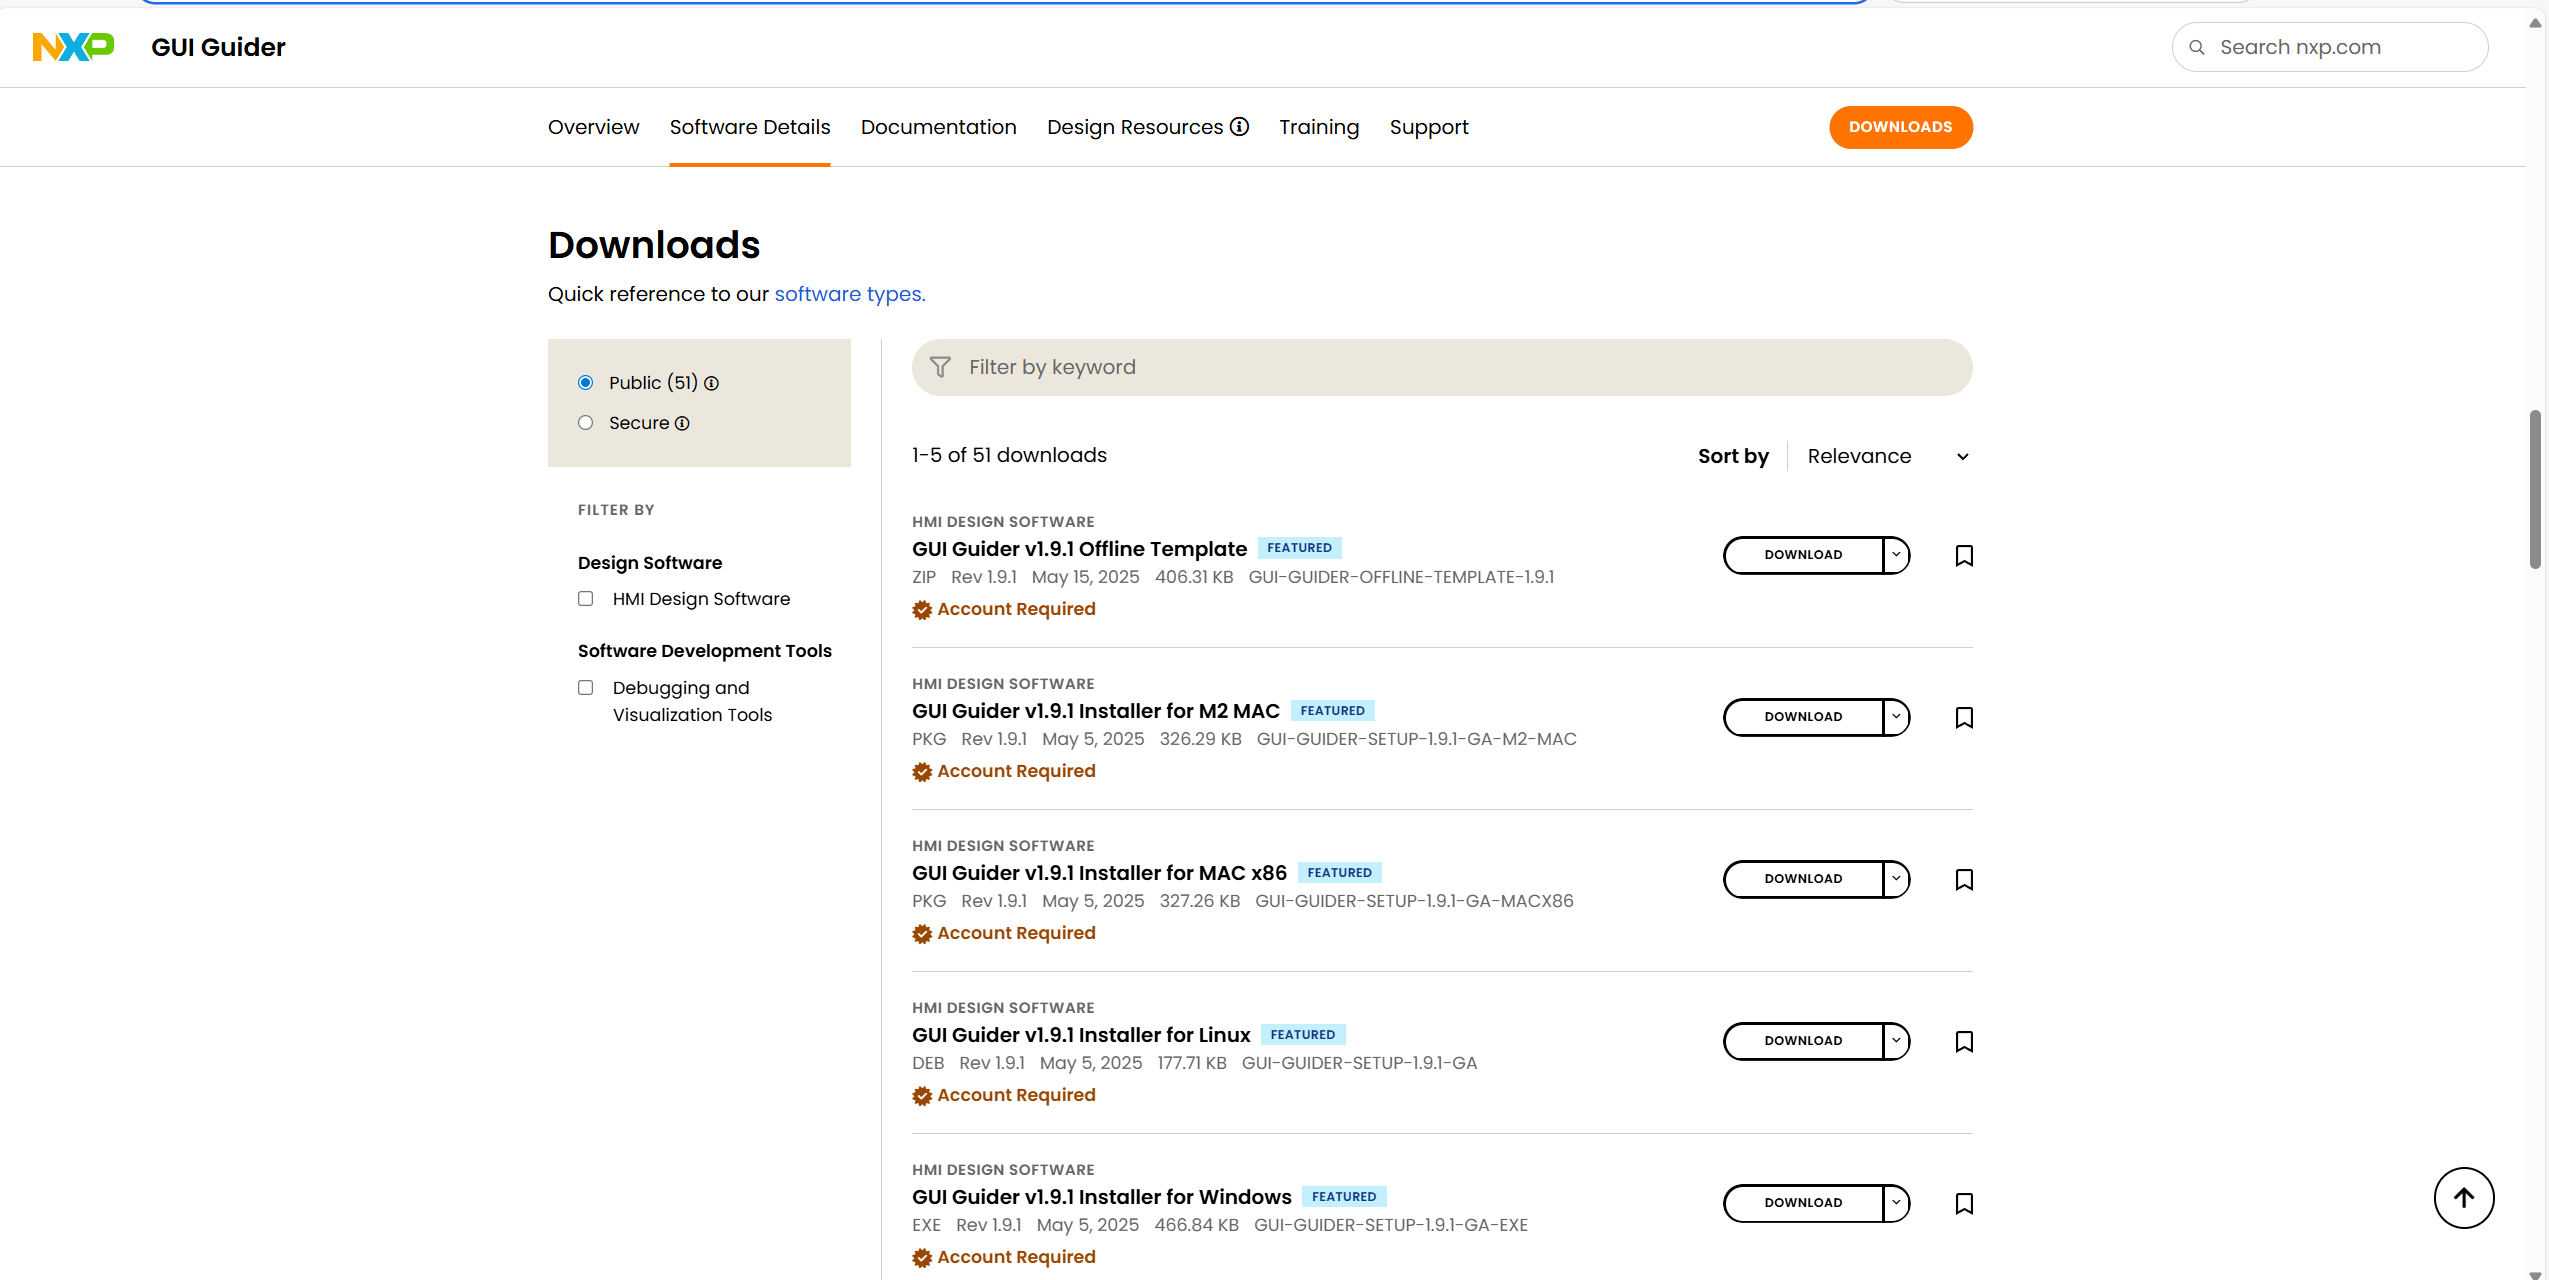Click the Account Required badge icon for Offline Template
Viewport: 2549px width, 1280px height.
[x=922, y=610]
